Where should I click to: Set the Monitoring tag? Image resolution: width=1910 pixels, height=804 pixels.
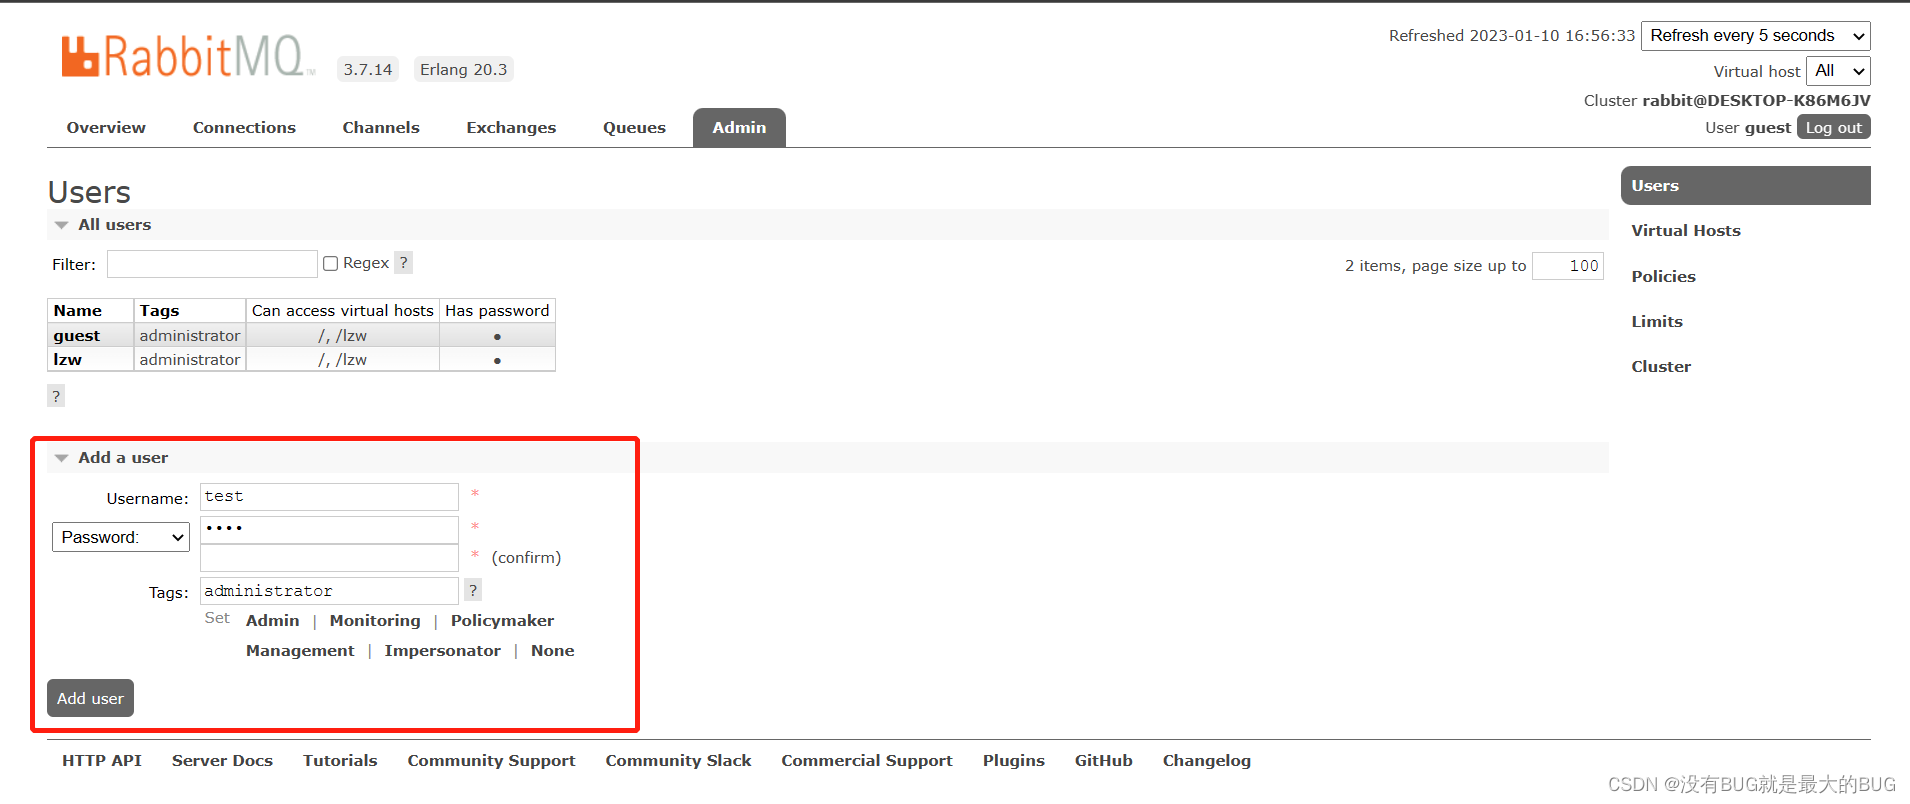pyautogui.click(x=375, y=621)
